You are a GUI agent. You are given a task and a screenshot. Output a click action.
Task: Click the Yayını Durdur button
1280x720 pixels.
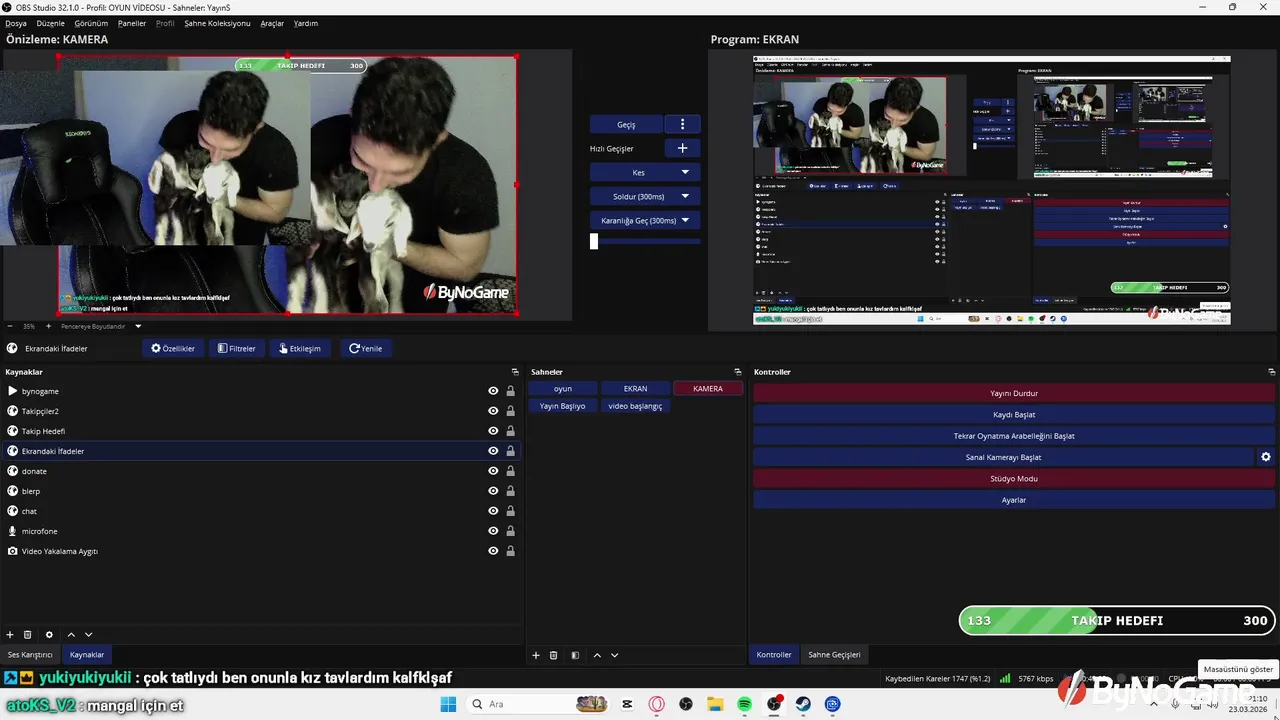(1014, 393)
